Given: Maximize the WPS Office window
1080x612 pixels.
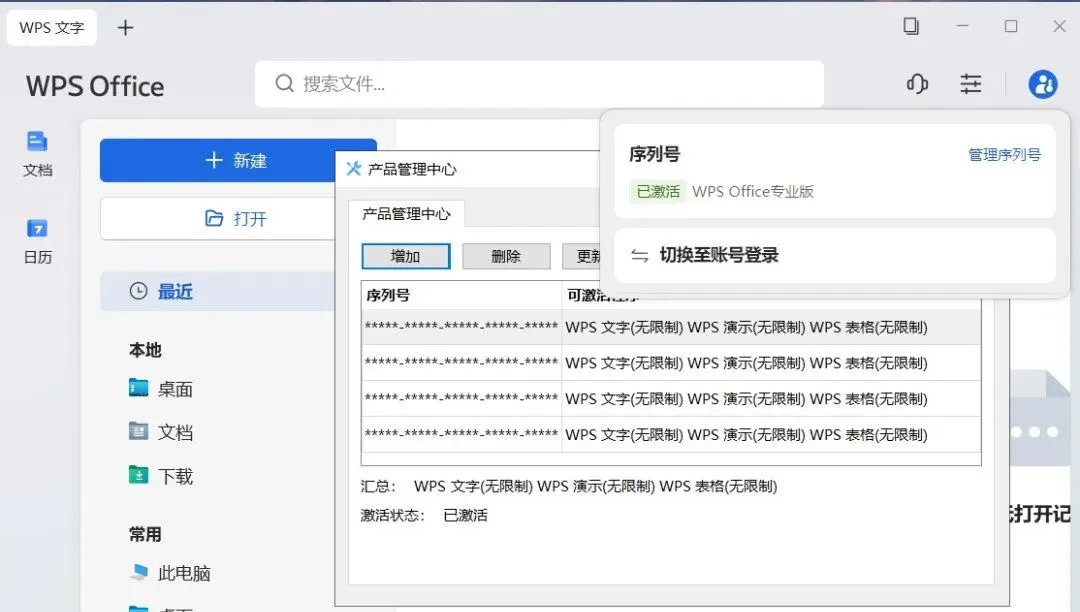Looking at the screenshot, I should (1010, 26).
